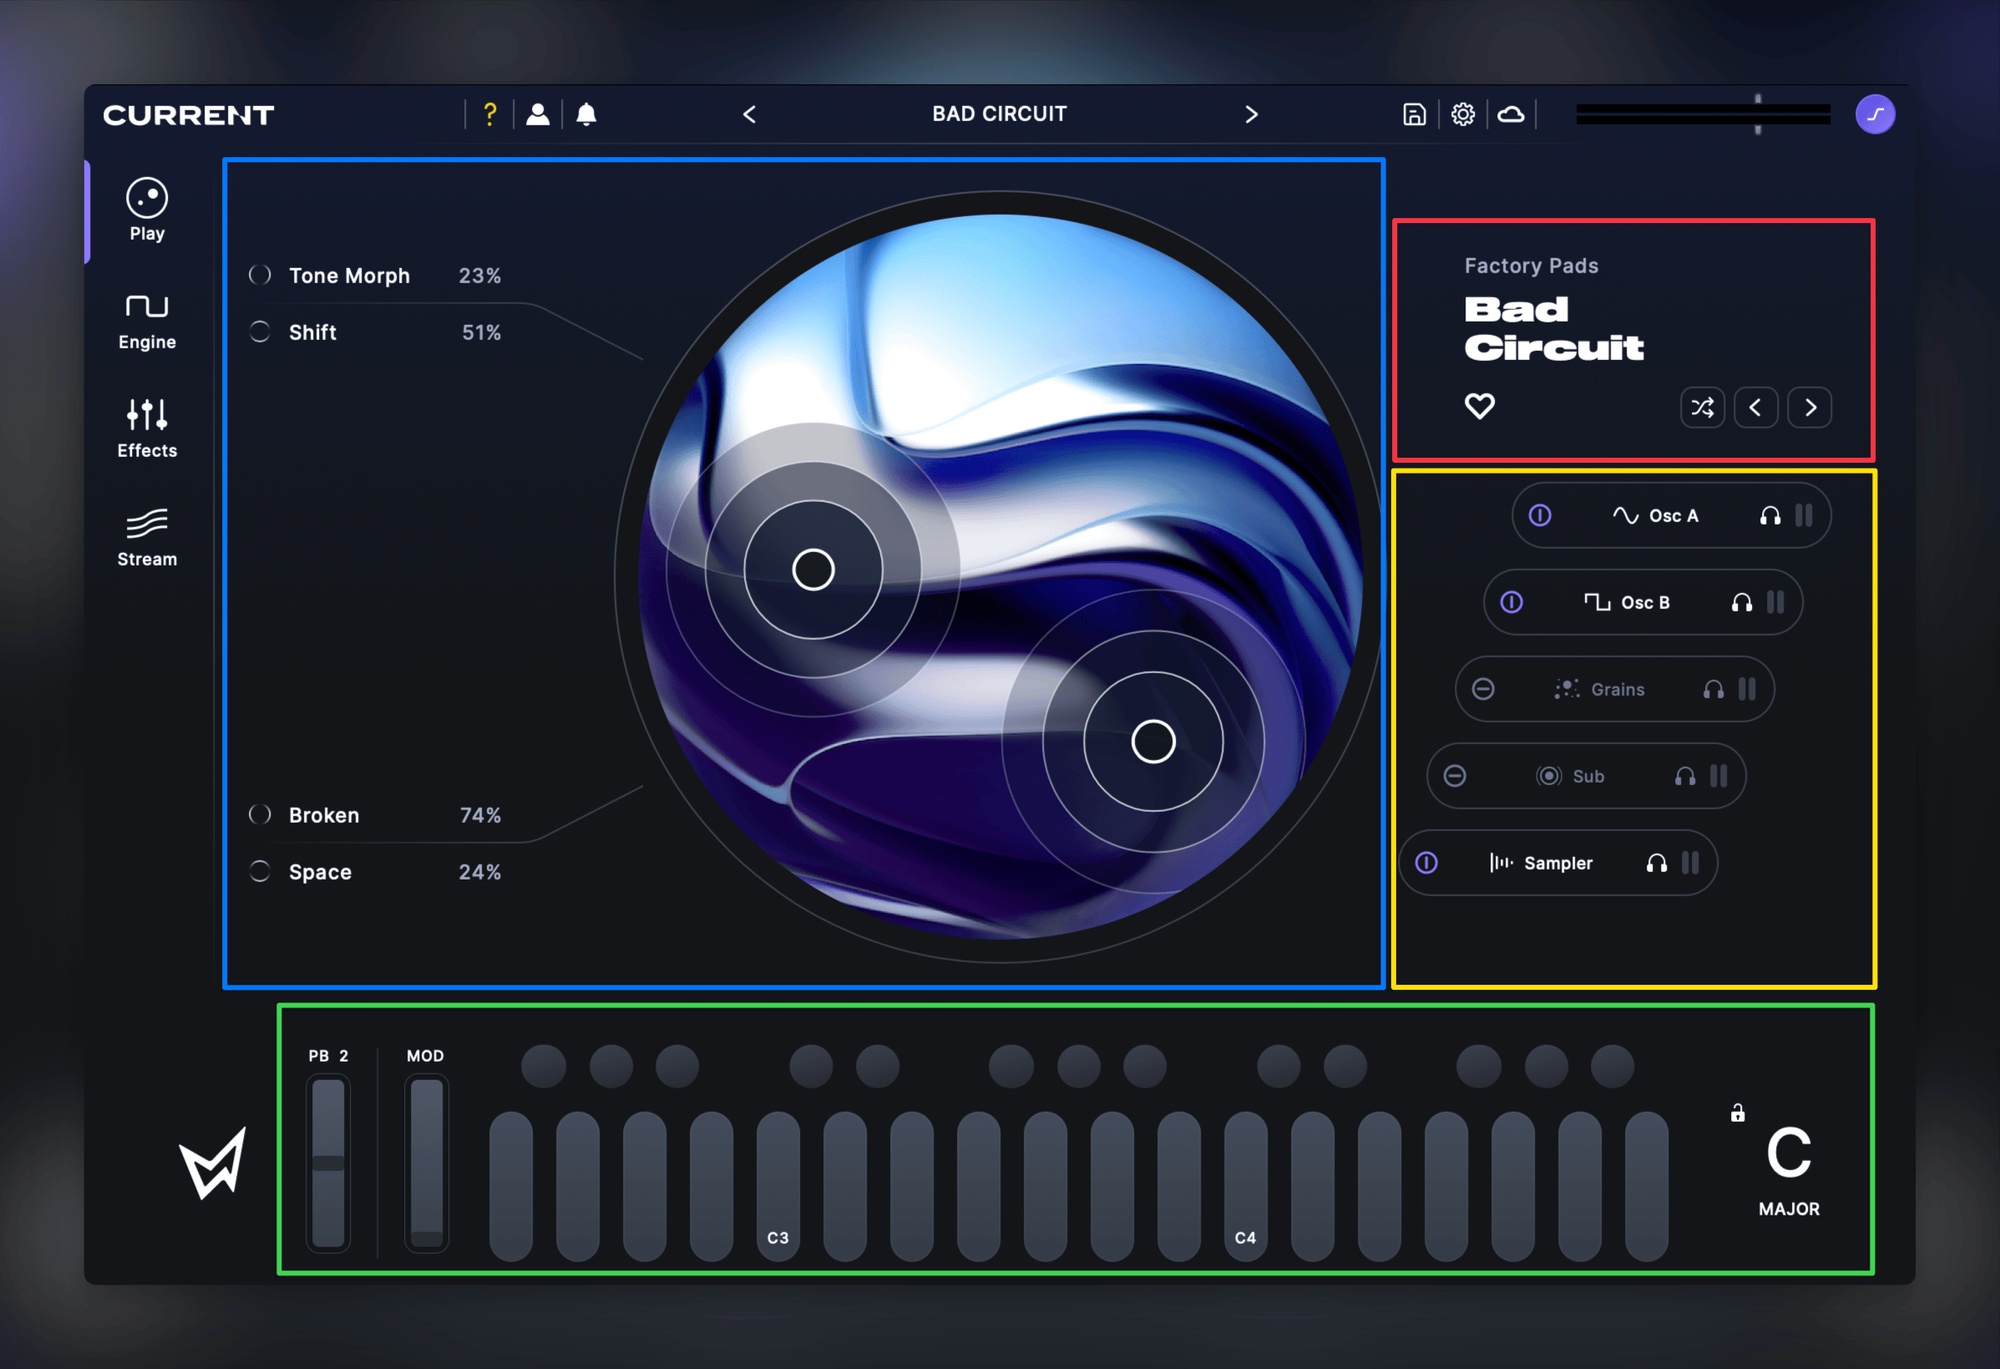Switch to the Engine tab
Image resolution: width=2000 pixels, height=1369 pixels.
(147, 322)
